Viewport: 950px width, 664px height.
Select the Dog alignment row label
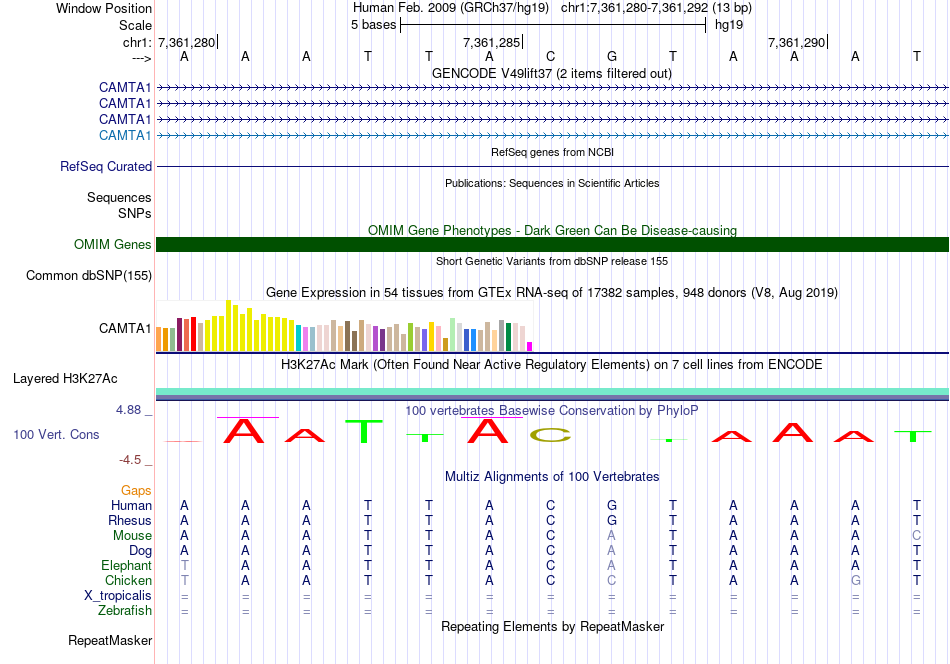coord(140,551)
